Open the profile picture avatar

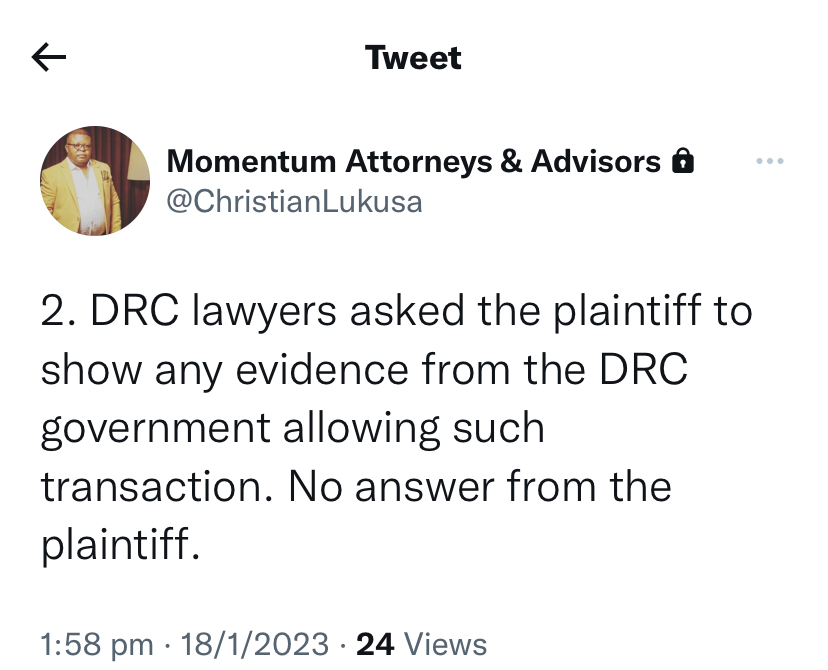[95, 181]
